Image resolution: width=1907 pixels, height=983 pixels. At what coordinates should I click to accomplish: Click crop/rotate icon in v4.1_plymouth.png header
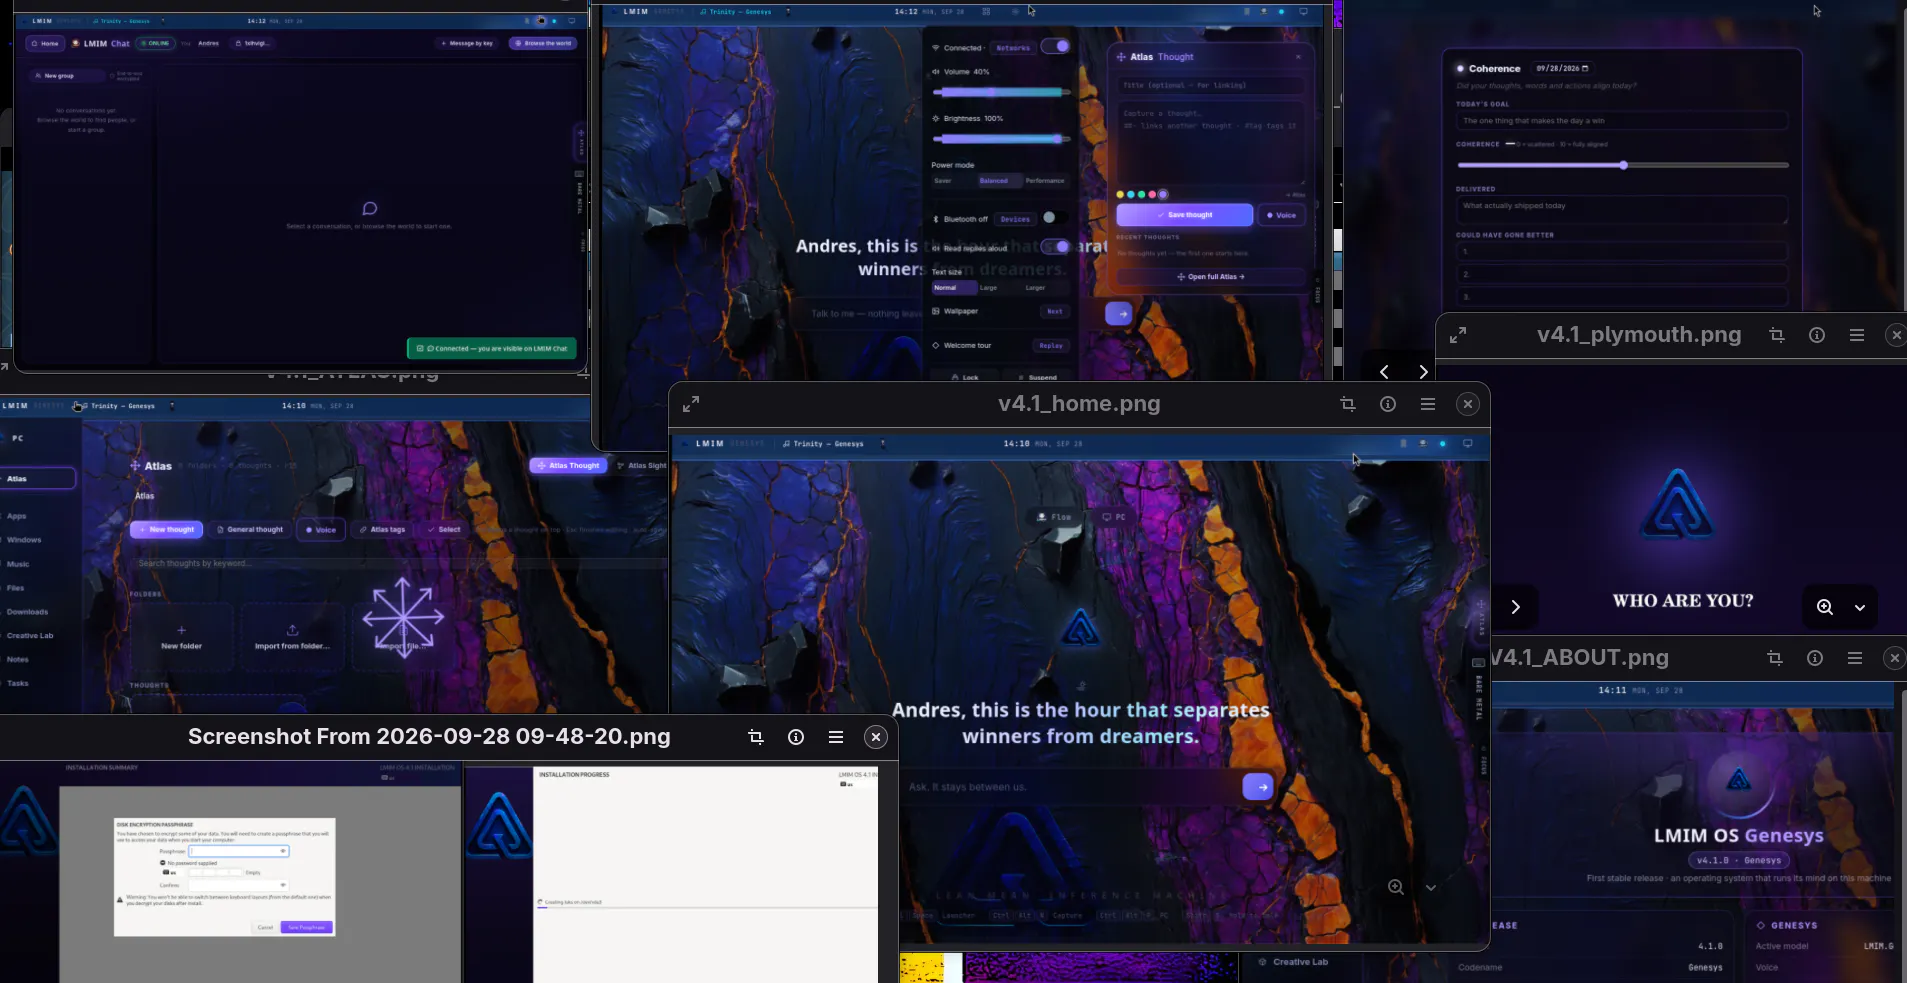point(1777,335)
